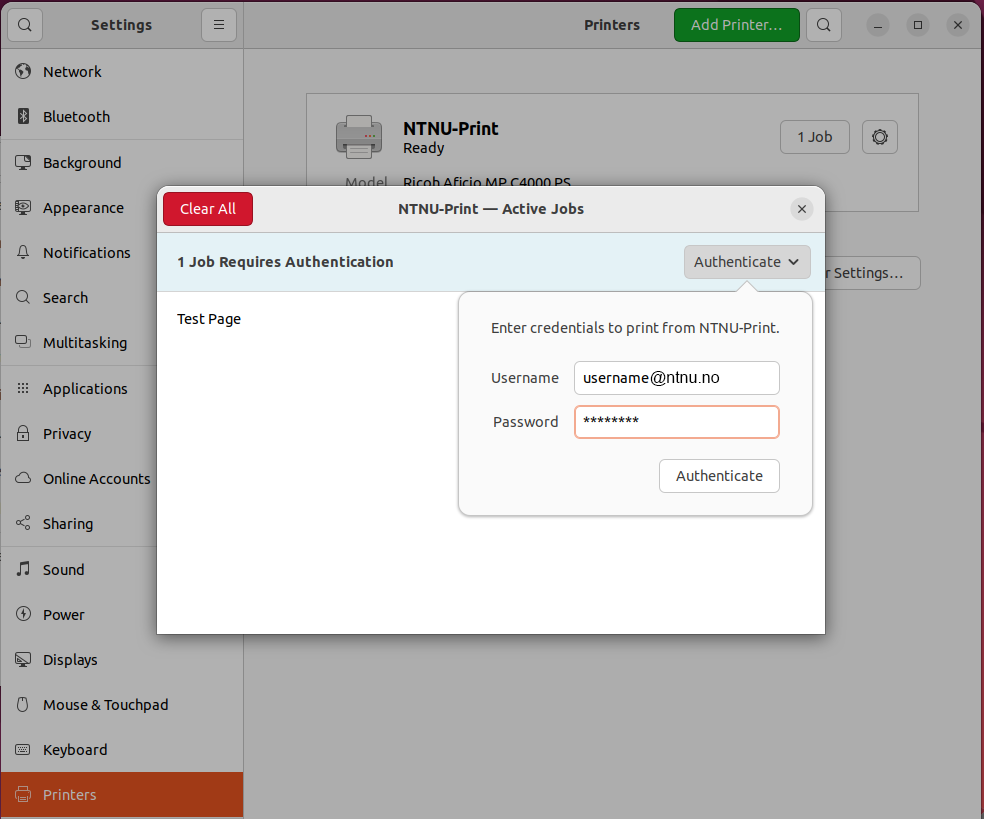Click the NTNU-Print printer name

point(451,129)
